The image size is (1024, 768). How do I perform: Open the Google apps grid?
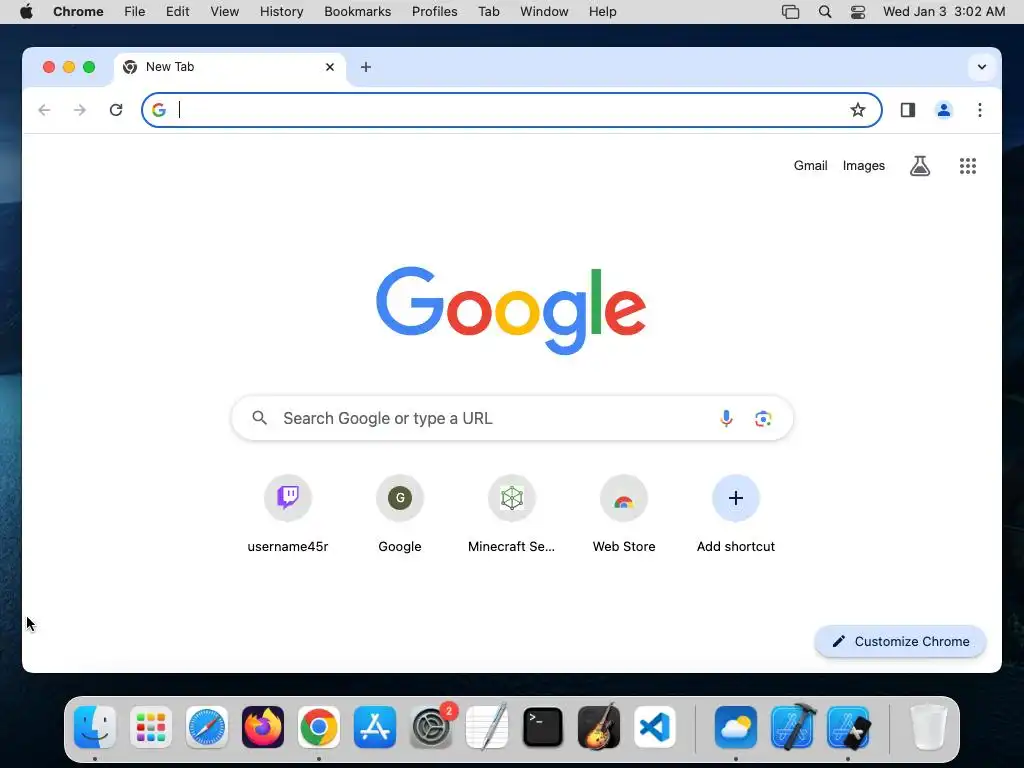click(968, 166)
